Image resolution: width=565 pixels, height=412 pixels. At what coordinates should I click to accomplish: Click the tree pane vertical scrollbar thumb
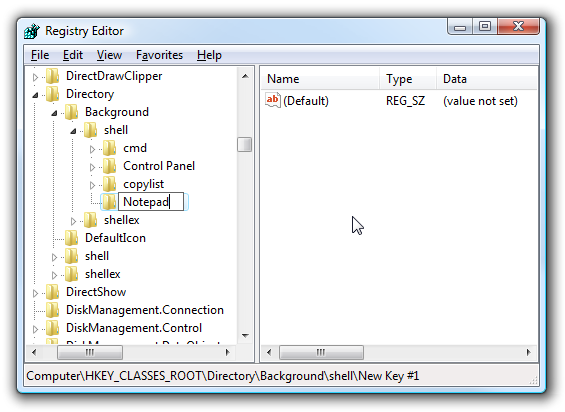pyautogui.click(x=245, y=145)
